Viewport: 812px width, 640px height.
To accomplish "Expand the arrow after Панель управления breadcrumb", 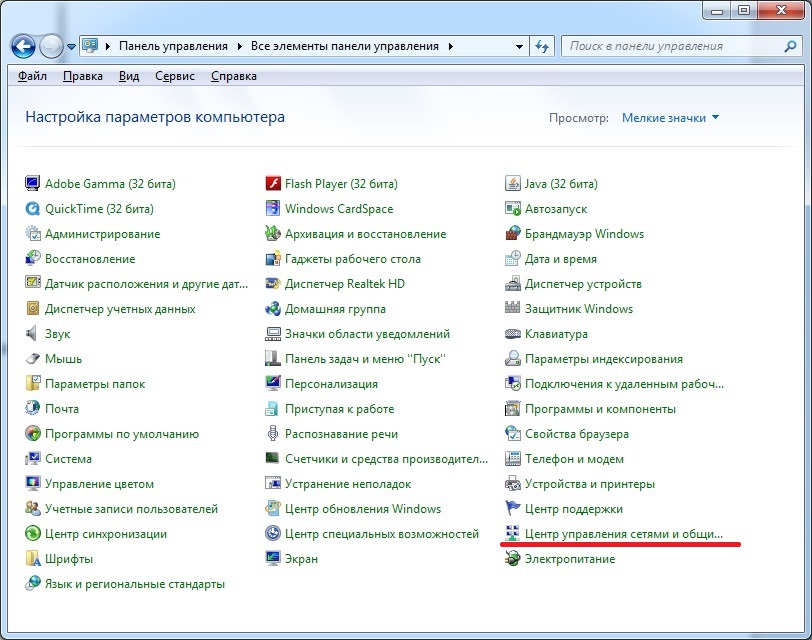I will click(x=239, y=46).
